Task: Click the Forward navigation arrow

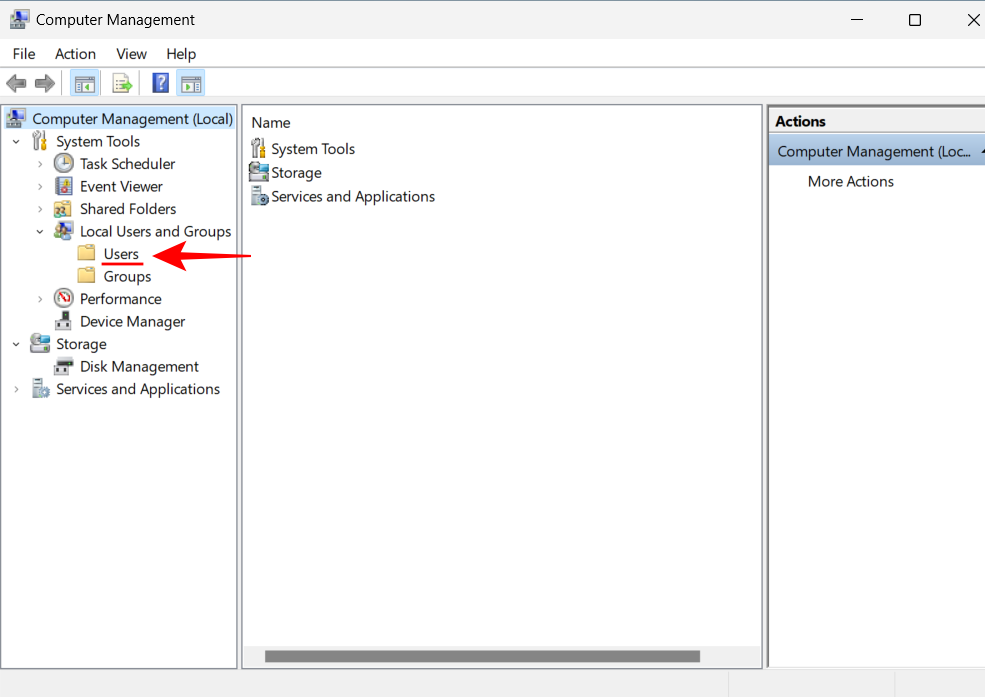Action: click(45, 83)
